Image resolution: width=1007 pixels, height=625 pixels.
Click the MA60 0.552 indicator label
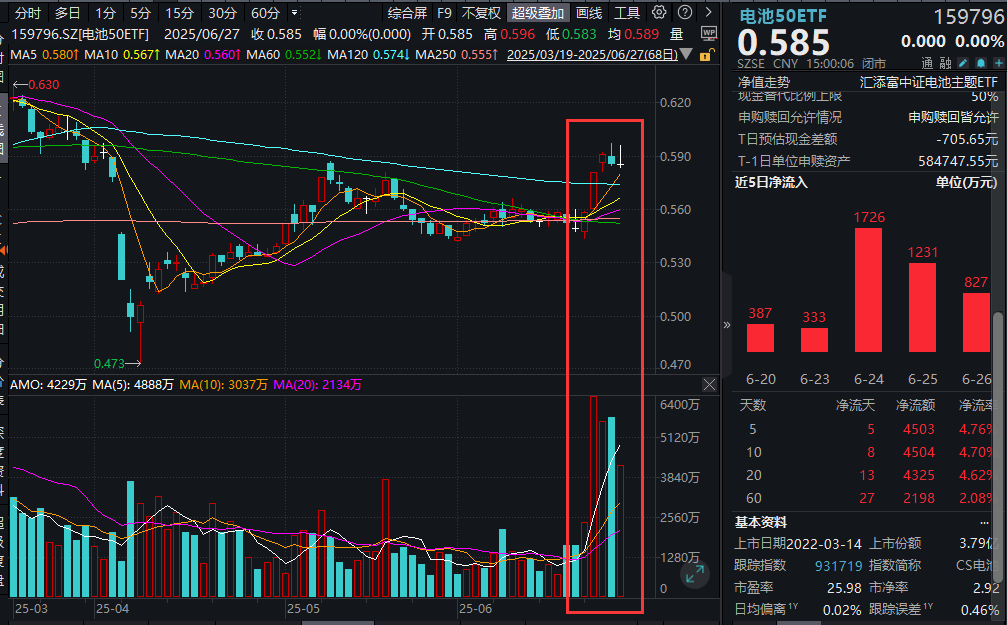tap(284, 55)
